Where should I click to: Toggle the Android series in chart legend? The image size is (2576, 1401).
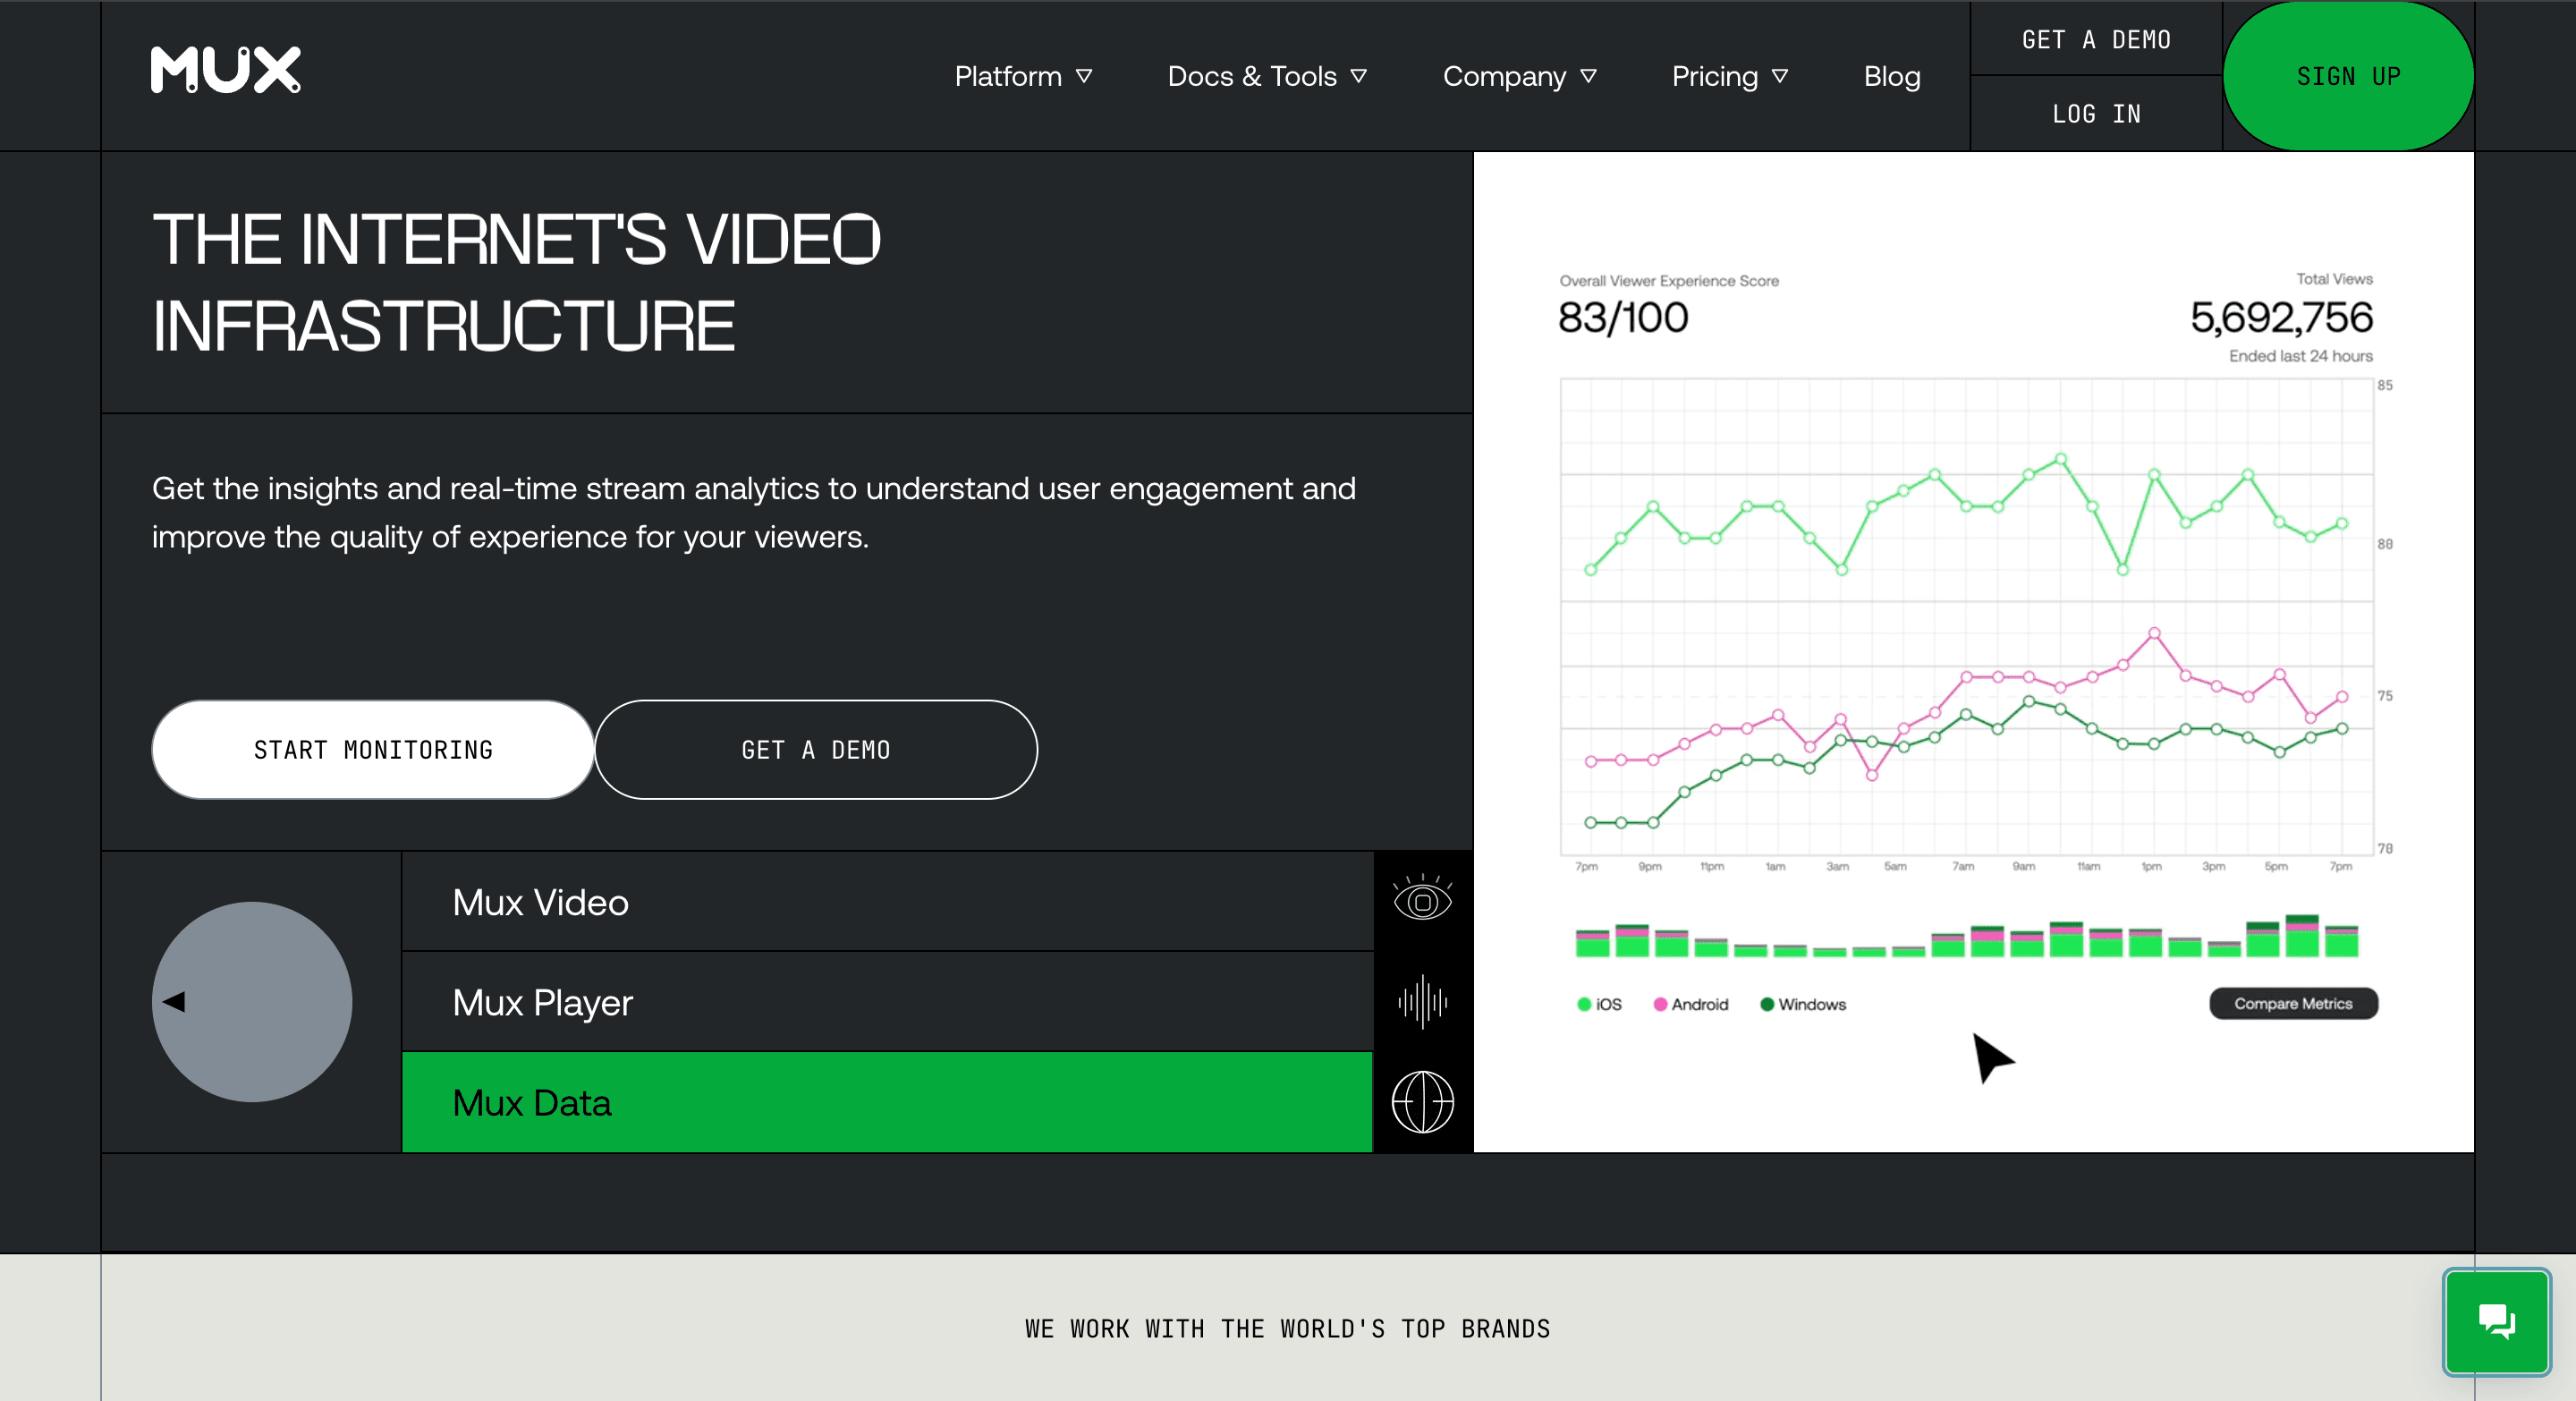1691,1004
